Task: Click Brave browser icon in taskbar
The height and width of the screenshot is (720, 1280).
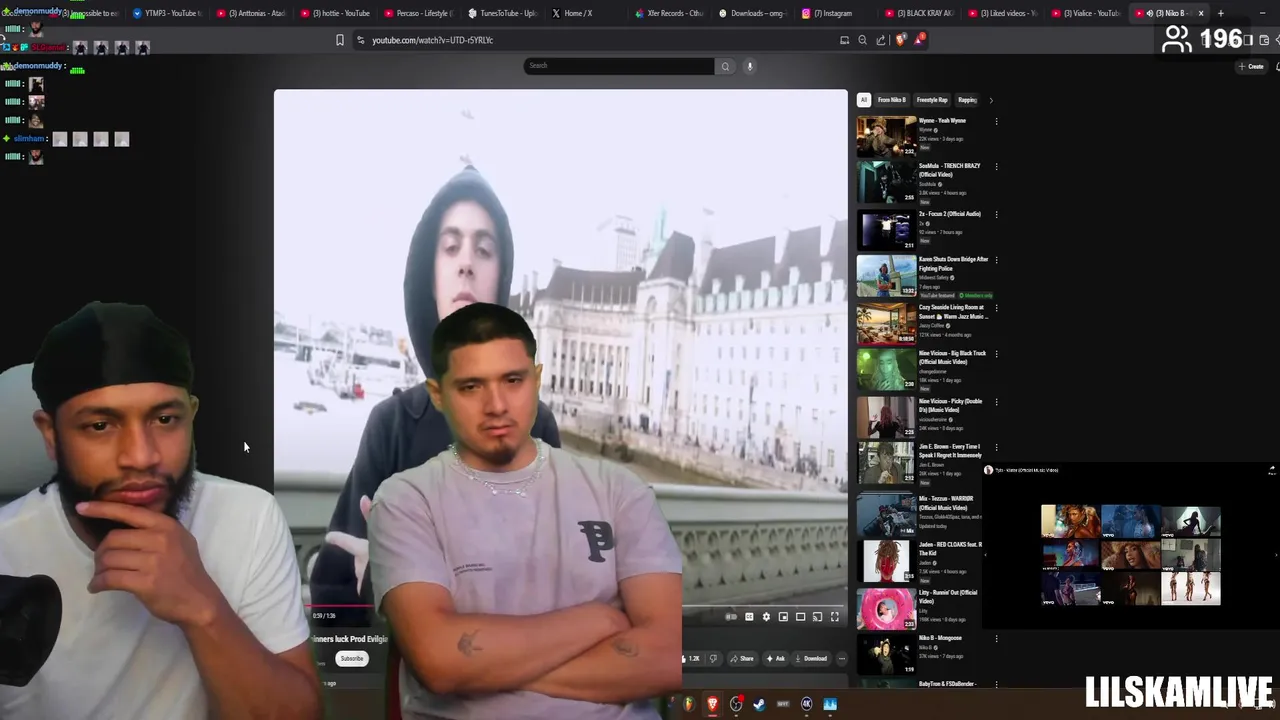Action: (x=712, y=704)
